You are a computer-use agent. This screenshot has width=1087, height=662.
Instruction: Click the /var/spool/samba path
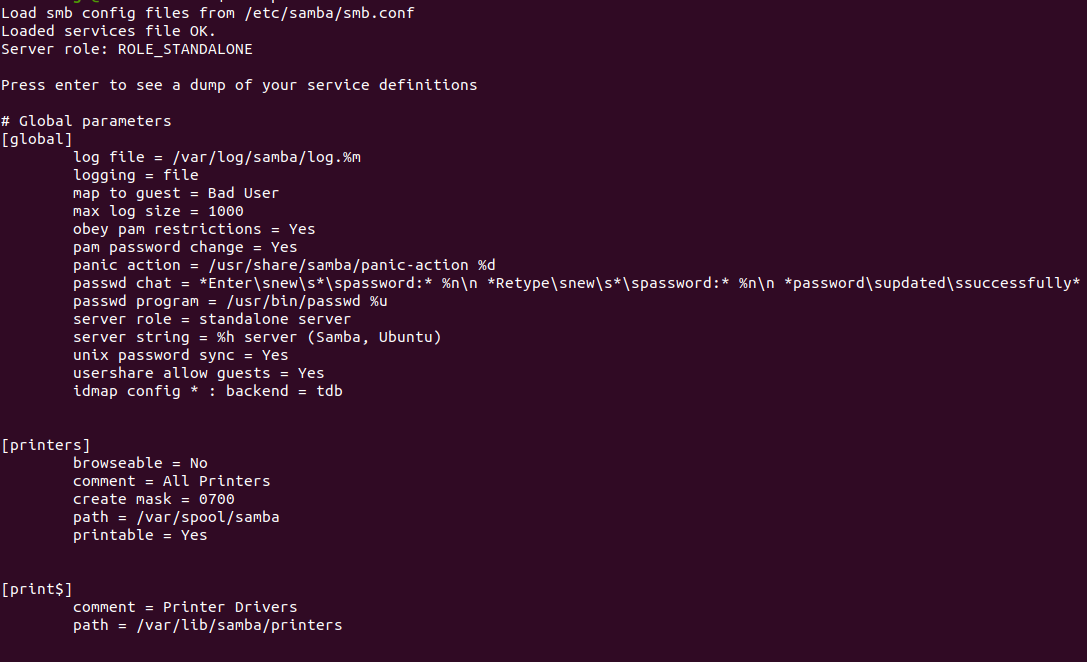[x=208, y=517]
